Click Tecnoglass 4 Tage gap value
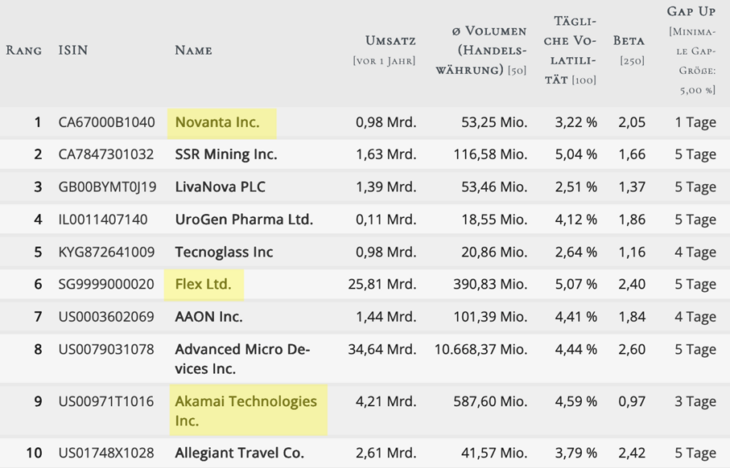The height and width of the screenshot is (468, 730). pyautogui.click(x=696, y=252)
